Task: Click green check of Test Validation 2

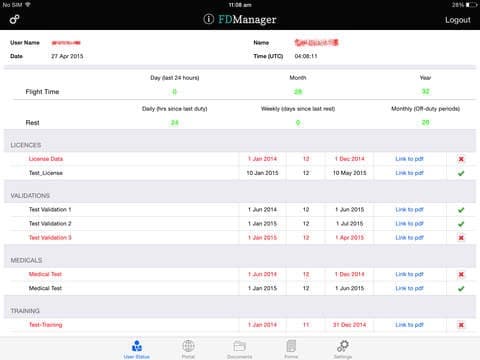Action: click(461, 224)
